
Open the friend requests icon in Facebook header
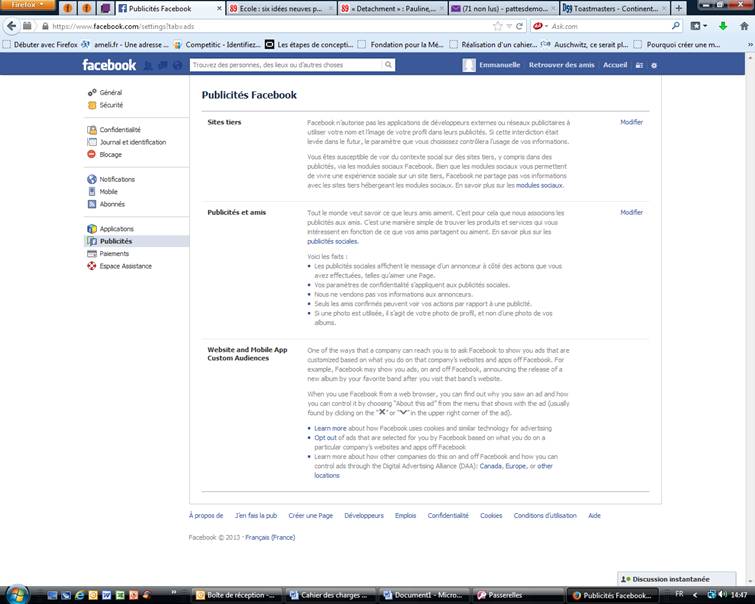tap(148, 66)
